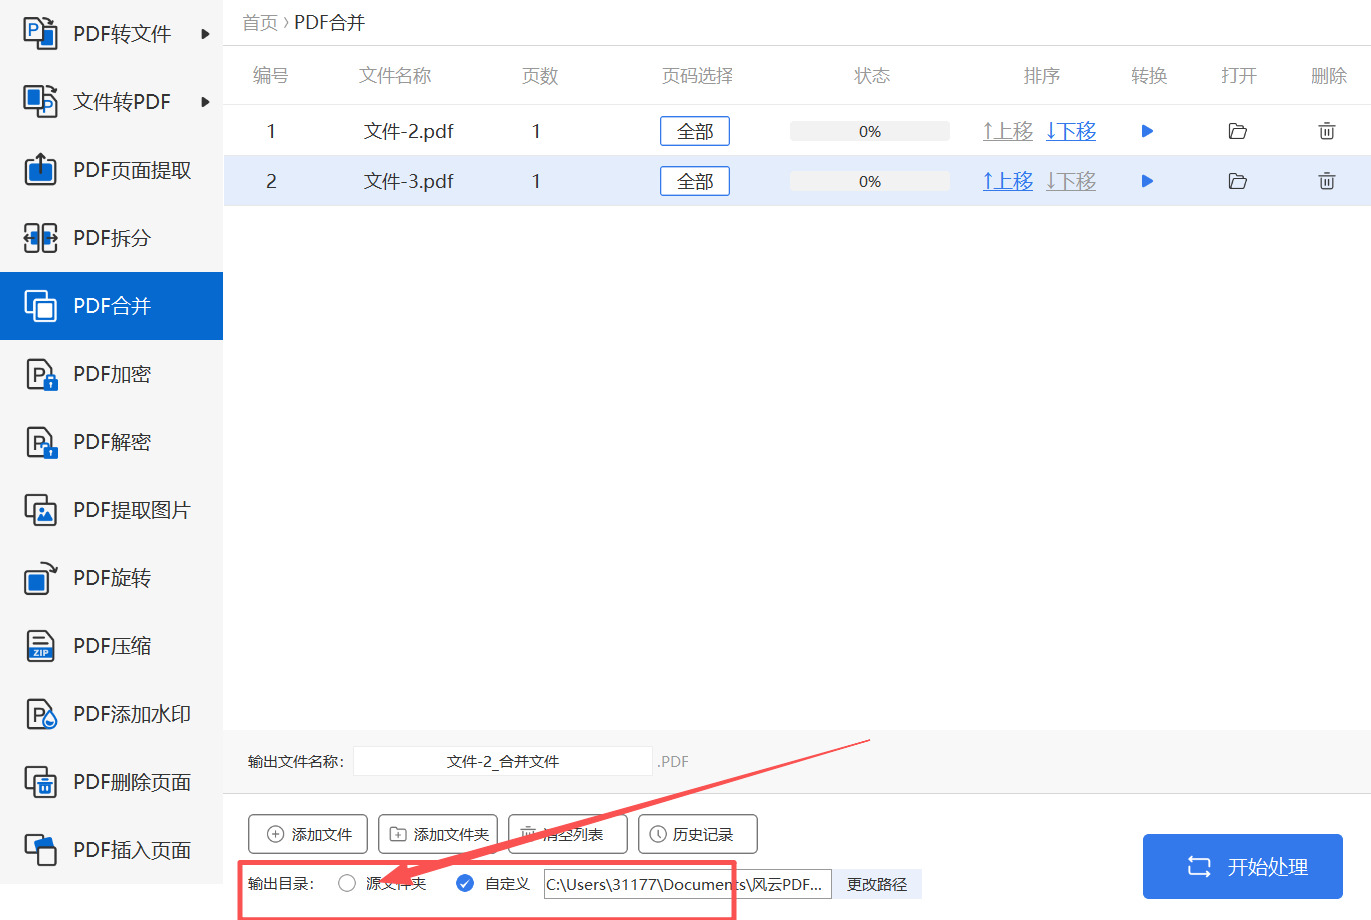Image resolution: width=1371 pixels, height=920 pixels.
Task: Click the output filename input field
Action: 503,761
